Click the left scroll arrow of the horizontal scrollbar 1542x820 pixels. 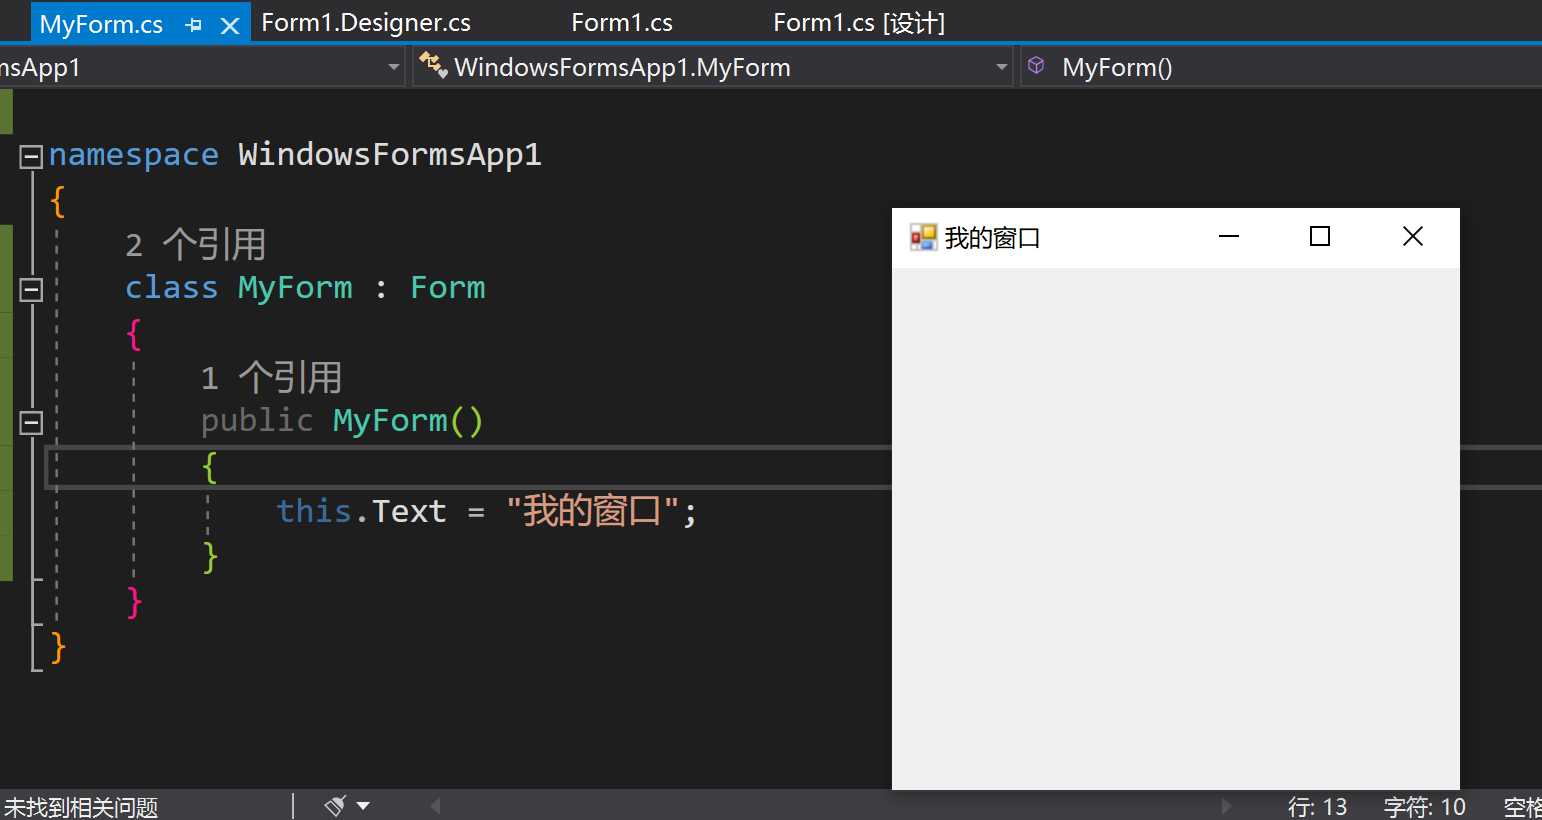point(435,805)
